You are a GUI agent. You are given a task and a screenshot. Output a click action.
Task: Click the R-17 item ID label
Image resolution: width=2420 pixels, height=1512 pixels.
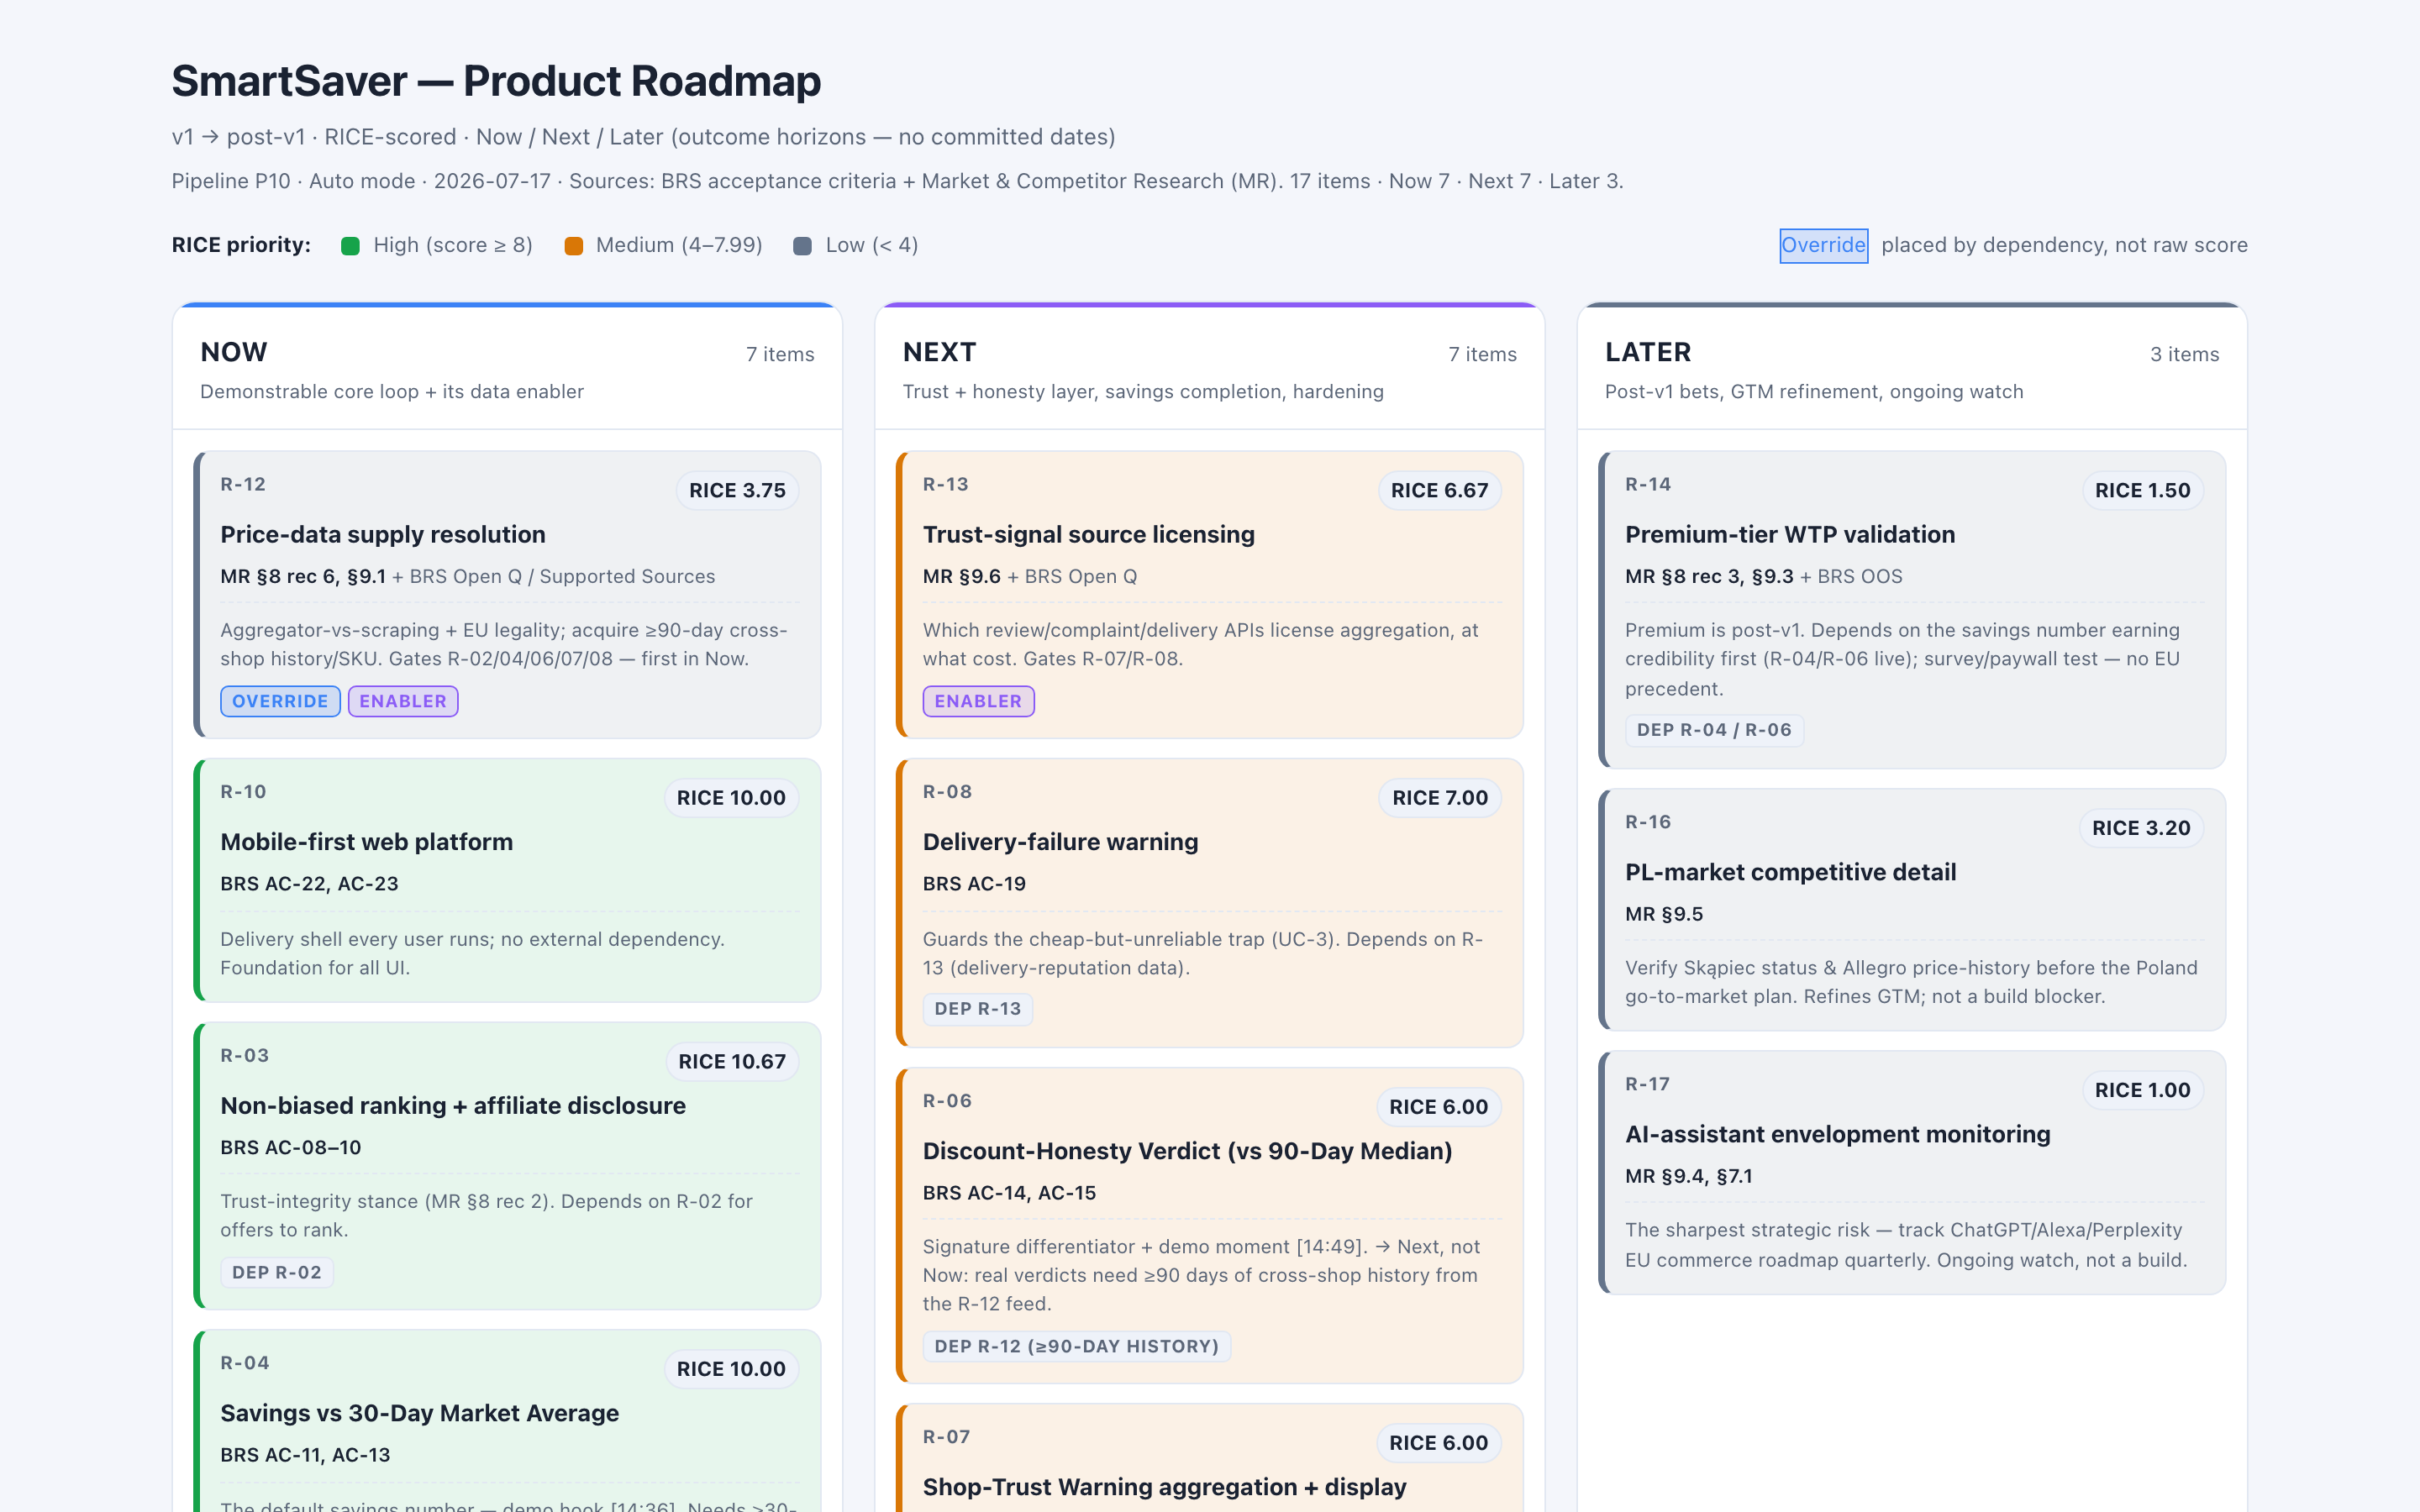1647,1084
